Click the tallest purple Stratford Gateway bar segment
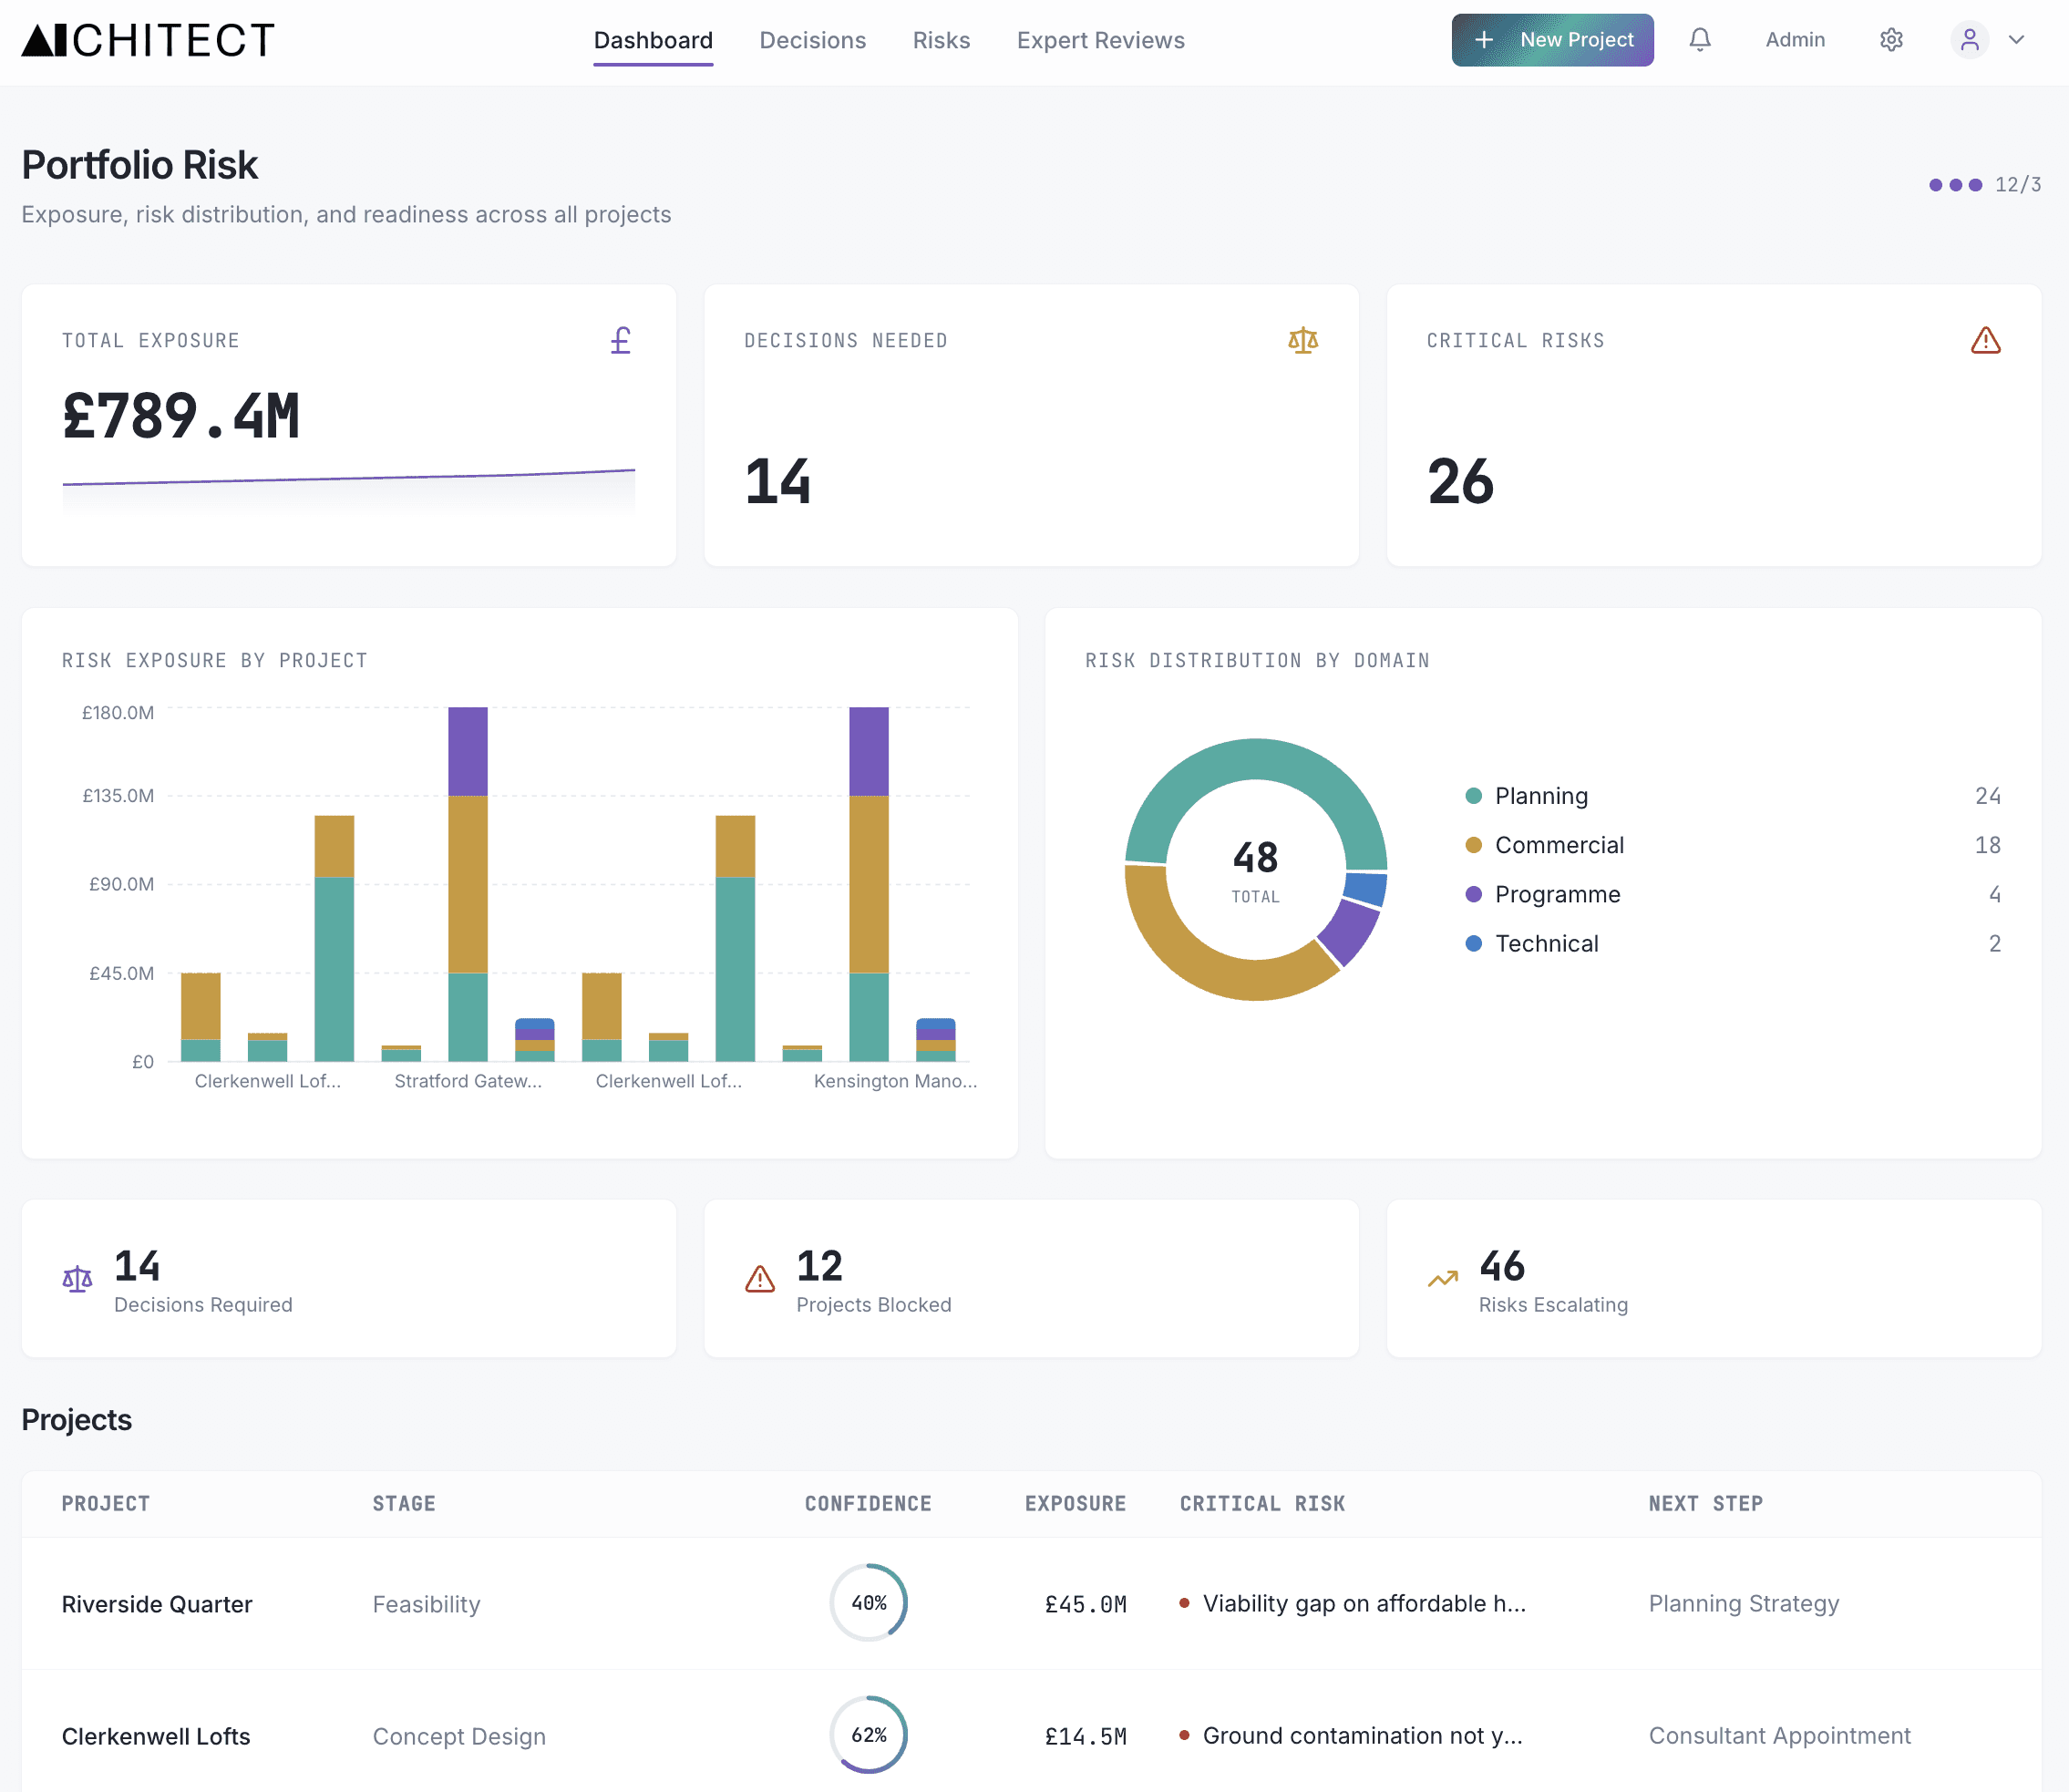Image resolution: width=2069 pixels, height=1792 pixels. coord(467,751)
